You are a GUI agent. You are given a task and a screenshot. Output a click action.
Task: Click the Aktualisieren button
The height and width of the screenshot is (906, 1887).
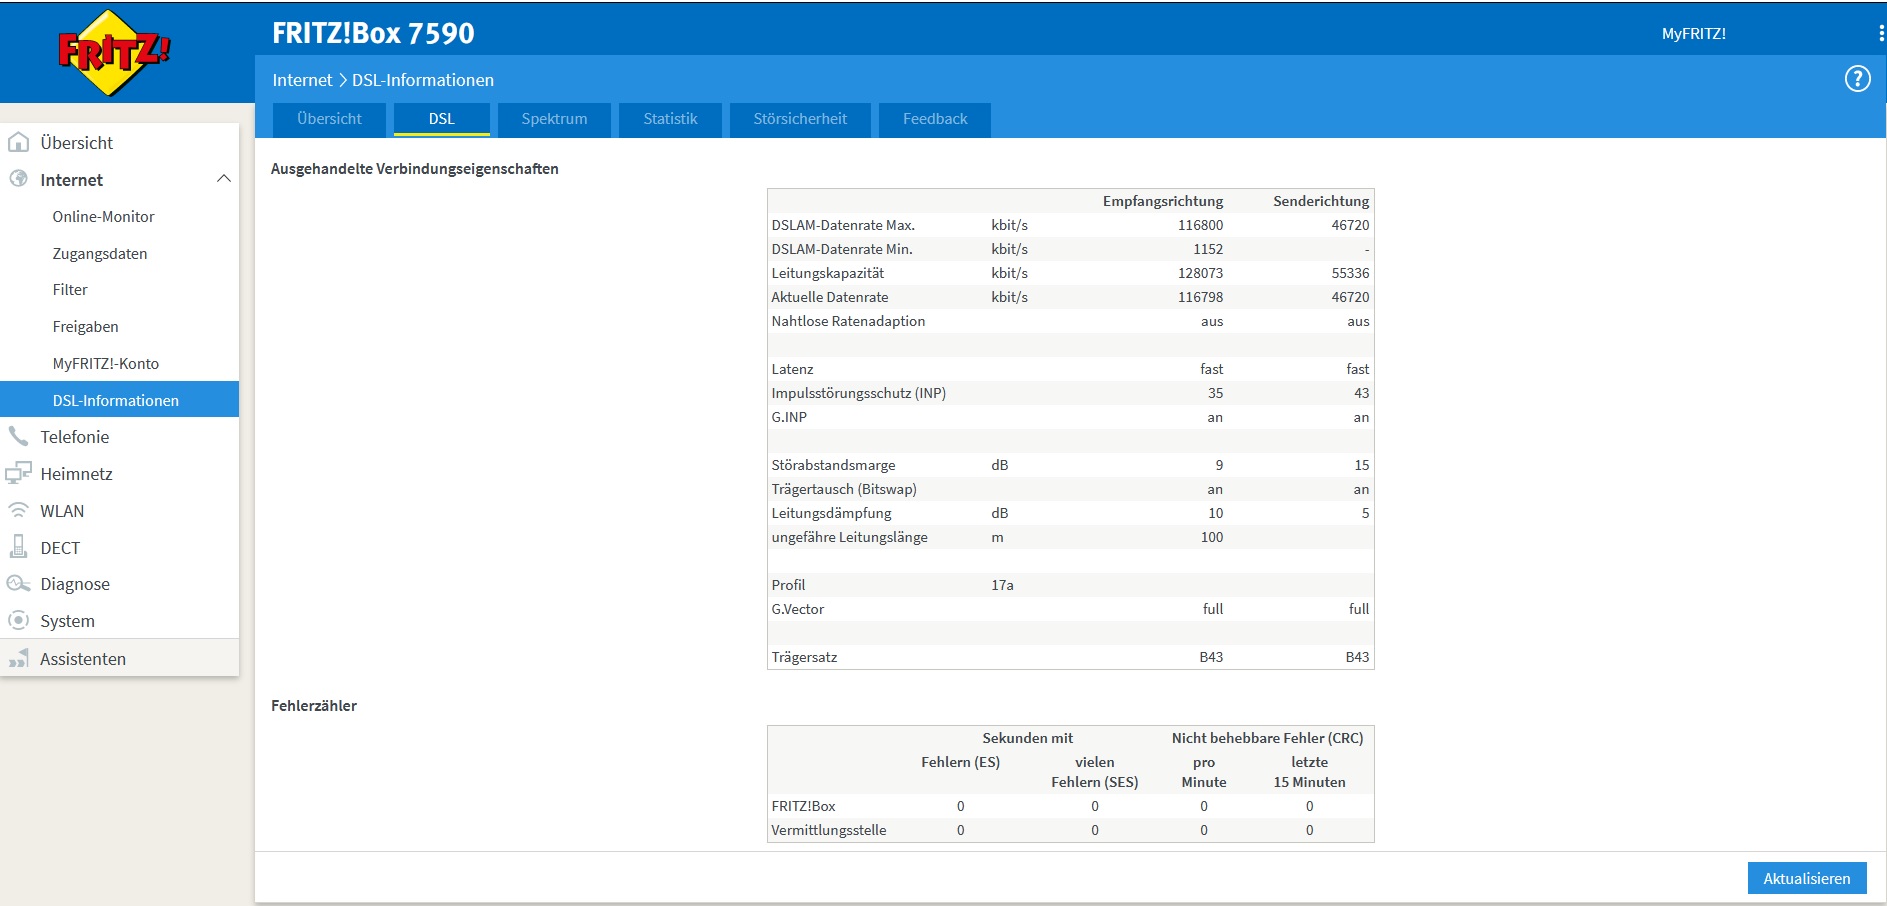(x=1807, y=878)
